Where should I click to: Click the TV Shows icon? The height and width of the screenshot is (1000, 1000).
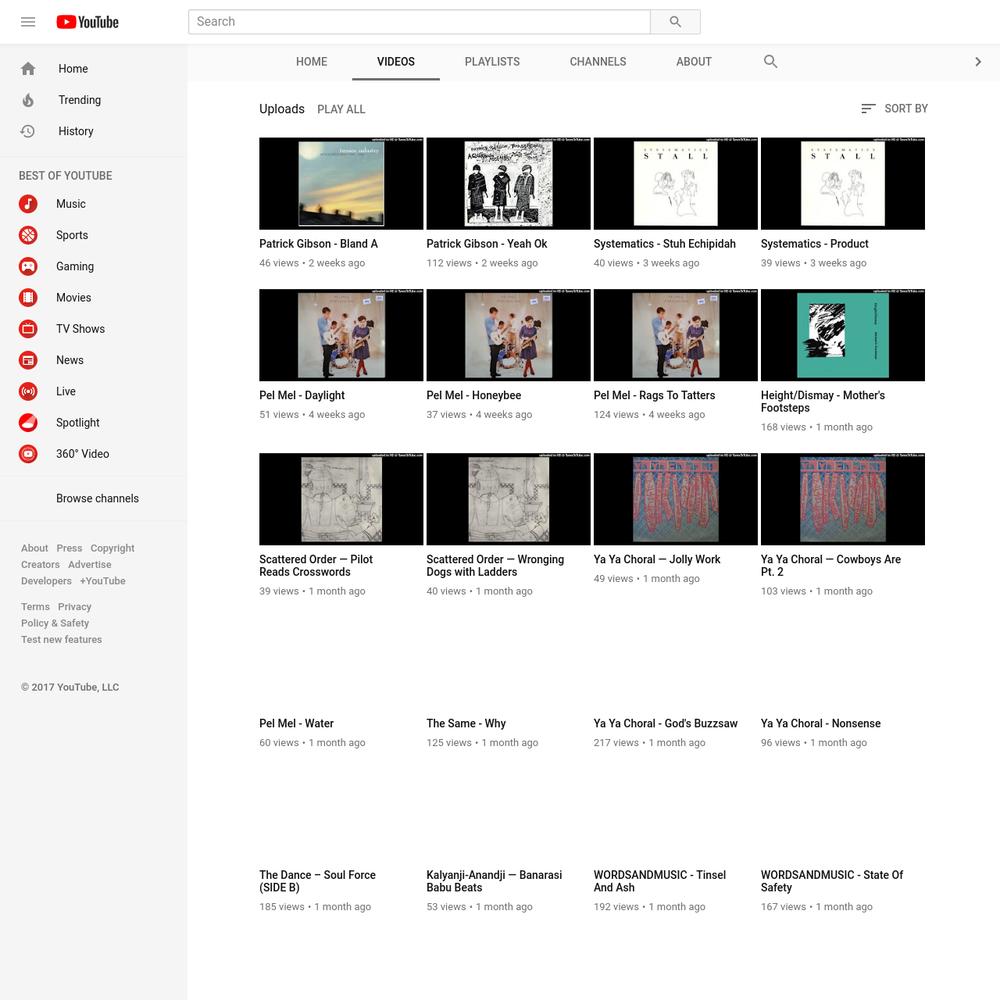pyautogui.click(x=28, y=328)
